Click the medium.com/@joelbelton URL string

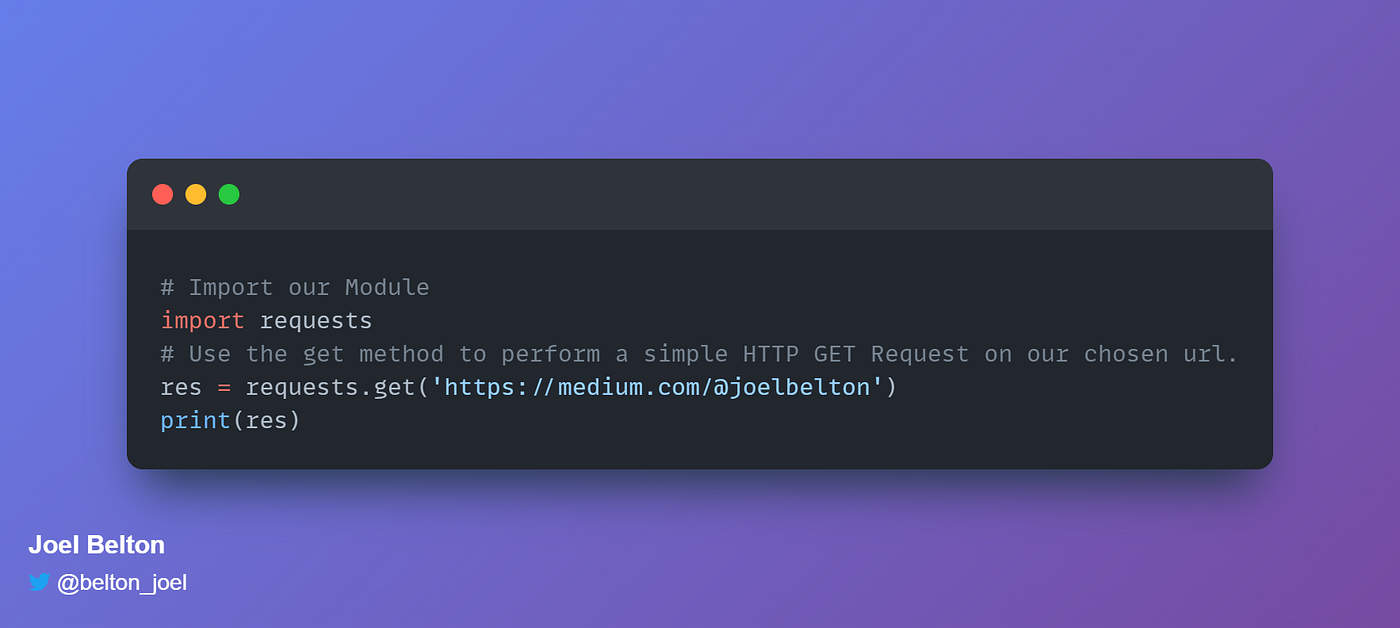click(x=657, y=387)
